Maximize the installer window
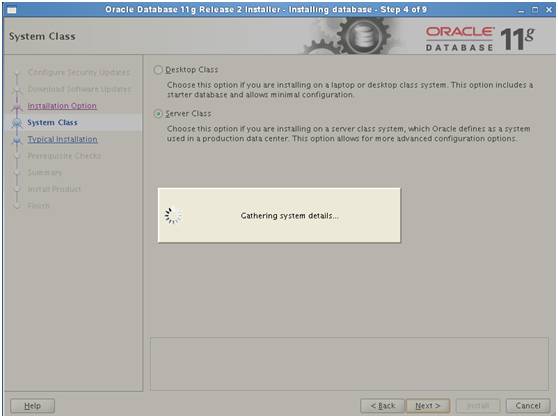 click(535, 10)
